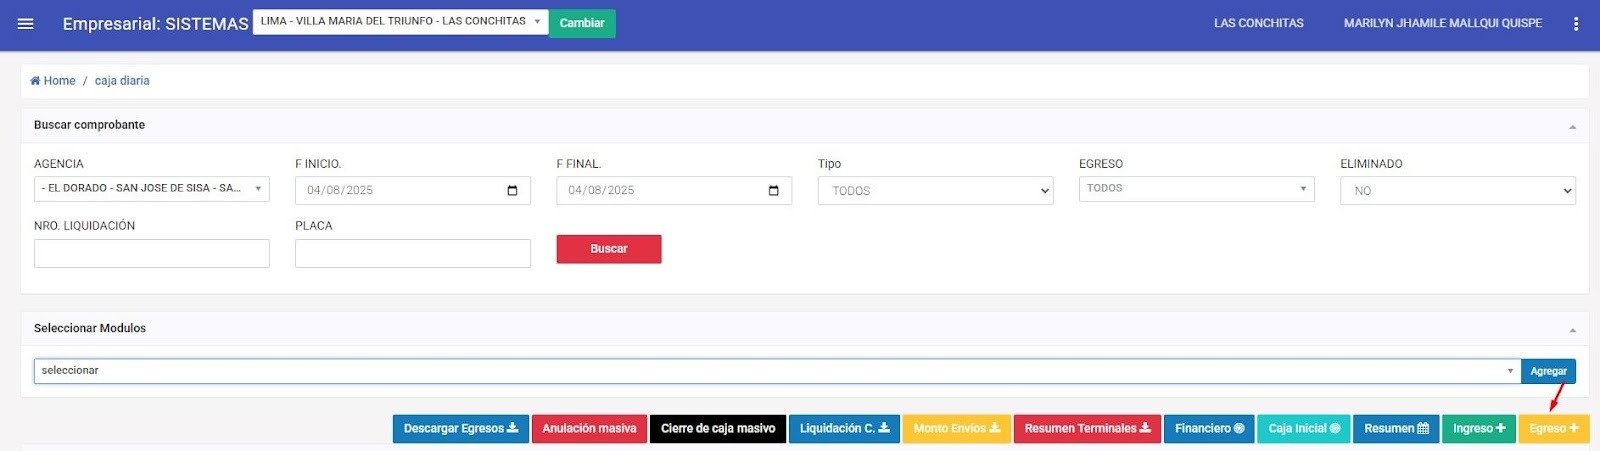Collapse the Buscar comprobante panel
Viewport: 1600px width, 451px height.
tap(1572, 127)
